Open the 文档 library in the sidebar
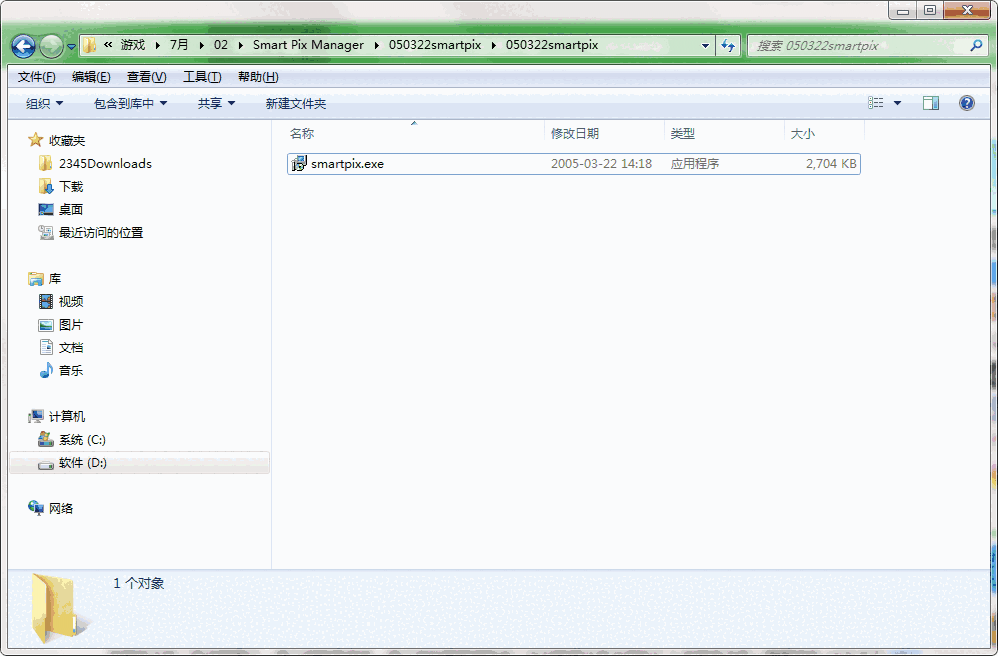The width and height of the screenshot is (998, 656). pyautogui.click(x=70, y=347)
